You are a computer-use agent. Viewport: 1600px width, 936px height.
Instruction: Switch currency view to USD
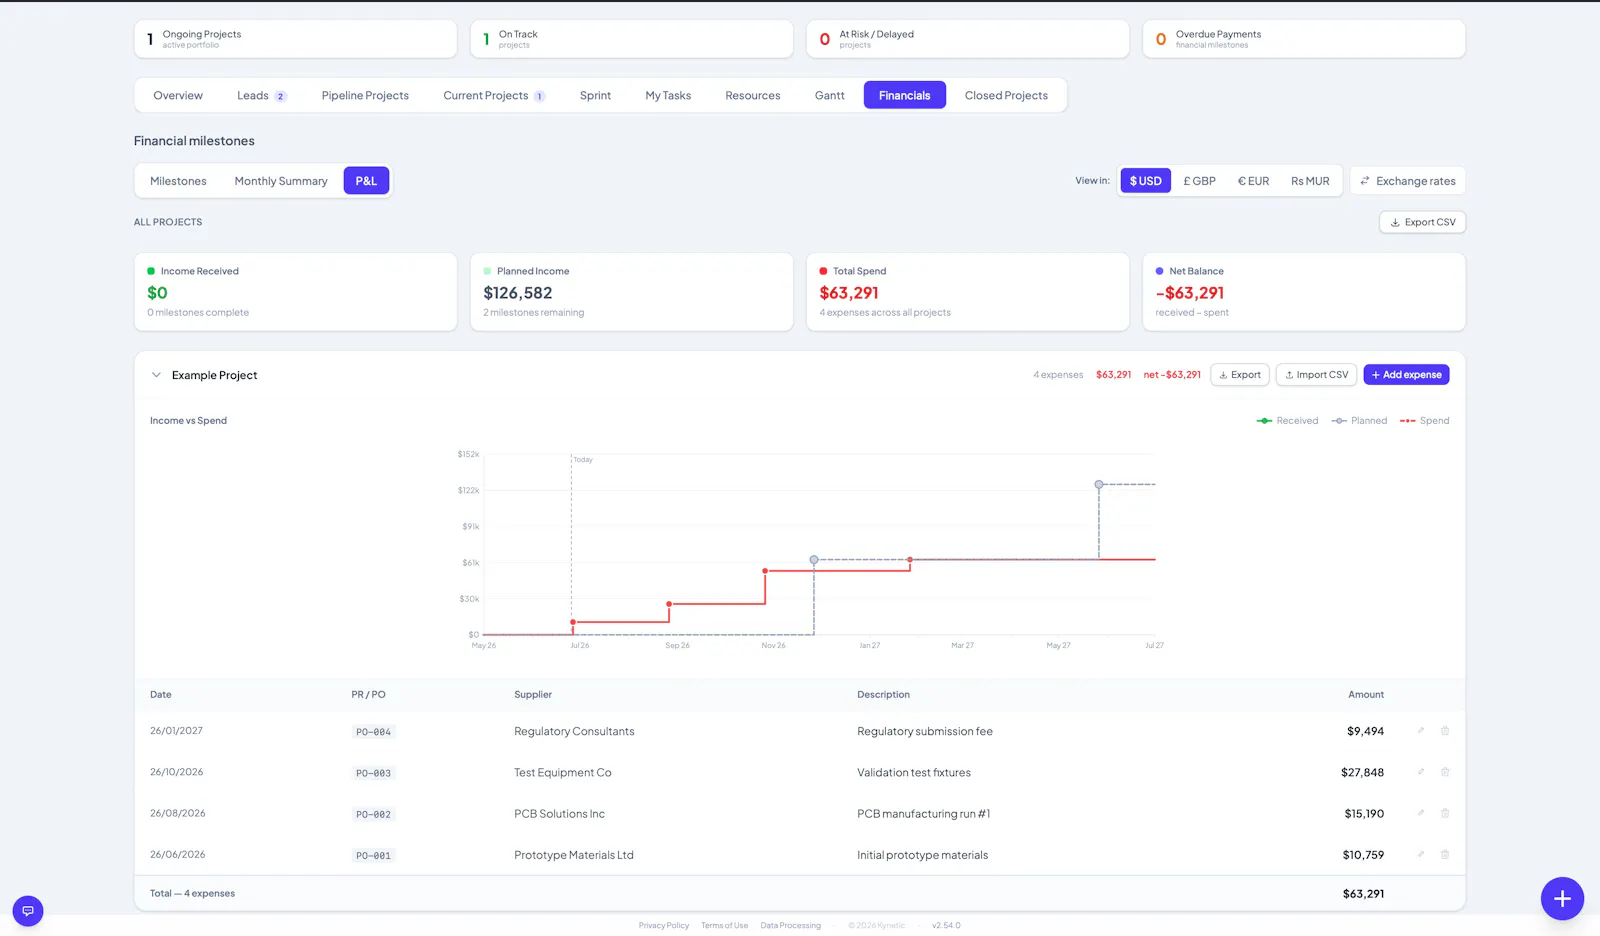[1146, 181]
